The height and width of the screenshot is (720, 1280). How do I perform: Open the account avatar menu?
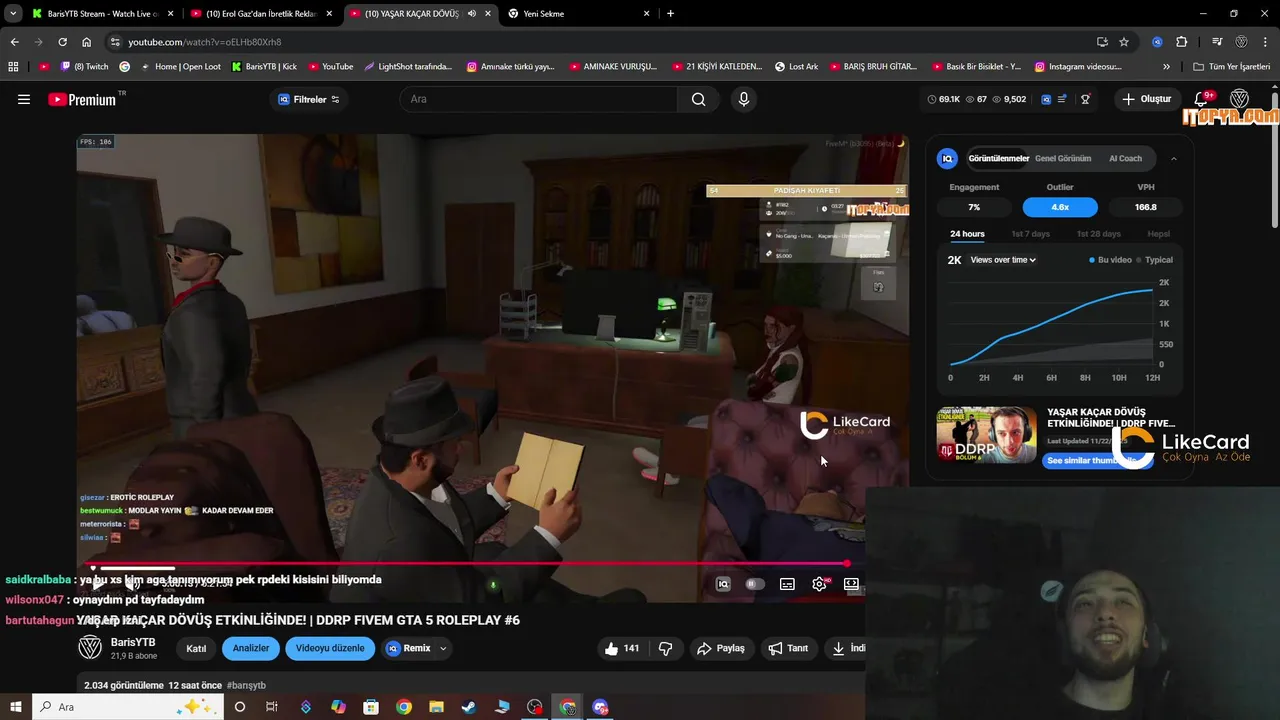pyautogui.click(x=1239, y=98)
